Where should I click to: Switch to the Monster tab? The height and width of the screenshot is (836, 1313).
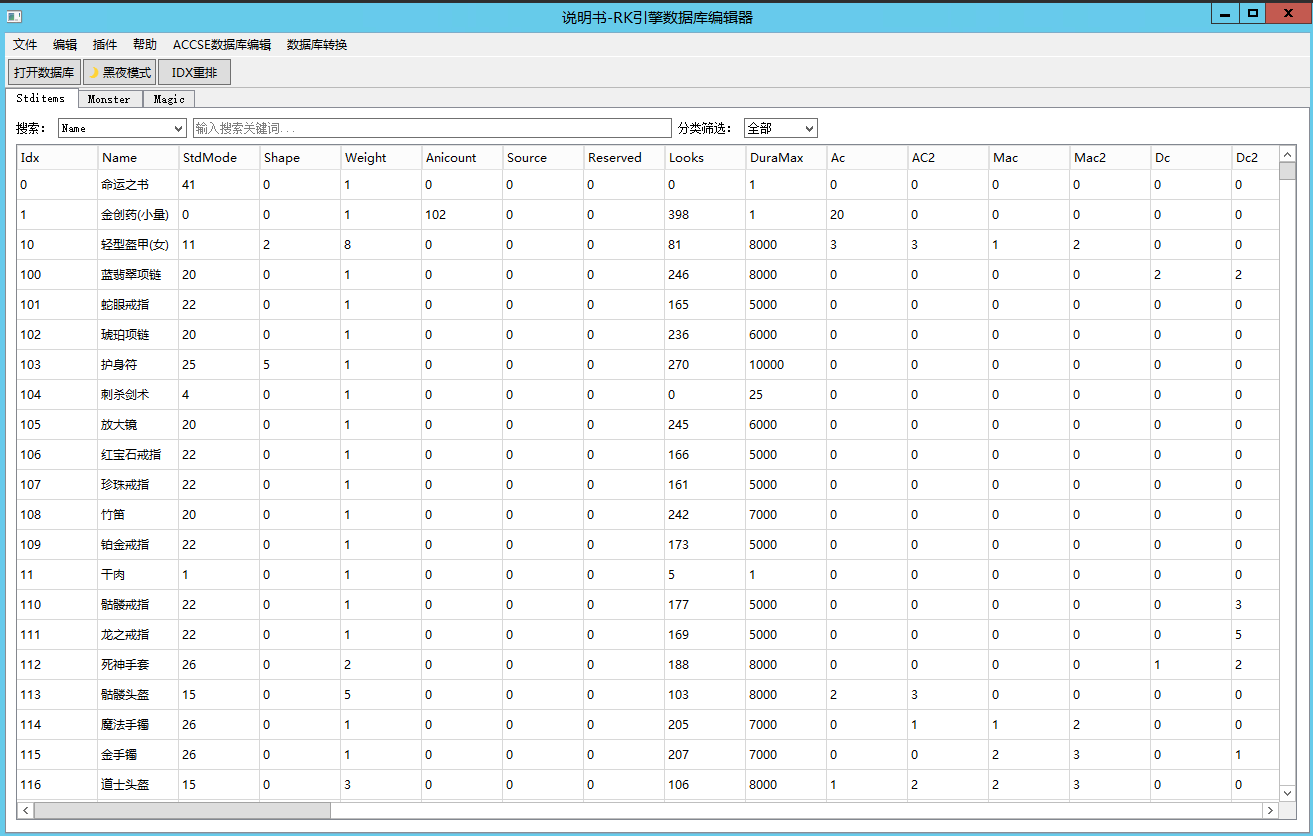click(x=109, y=99)
